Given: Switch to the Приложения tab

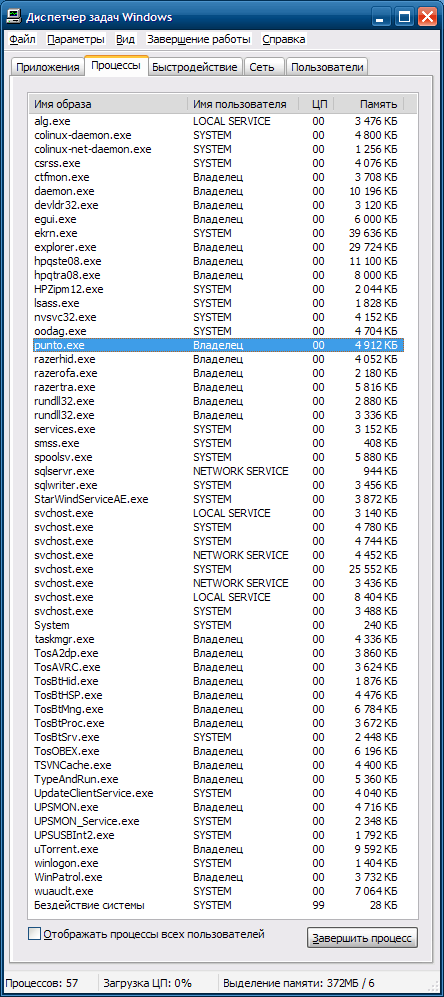Looking at the screenshot, I should (x=48, y=67).
